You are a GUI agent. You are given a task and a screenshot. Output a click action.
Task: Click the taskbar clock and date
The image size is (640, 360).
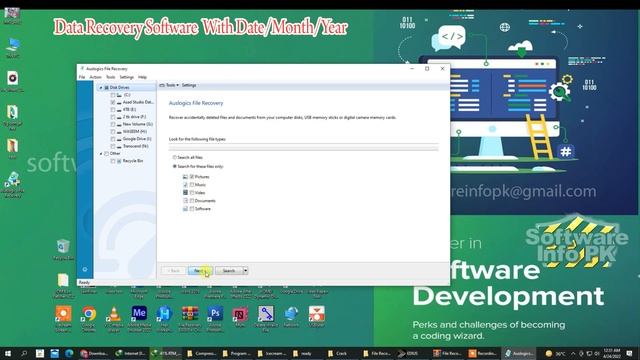(612, 353)
